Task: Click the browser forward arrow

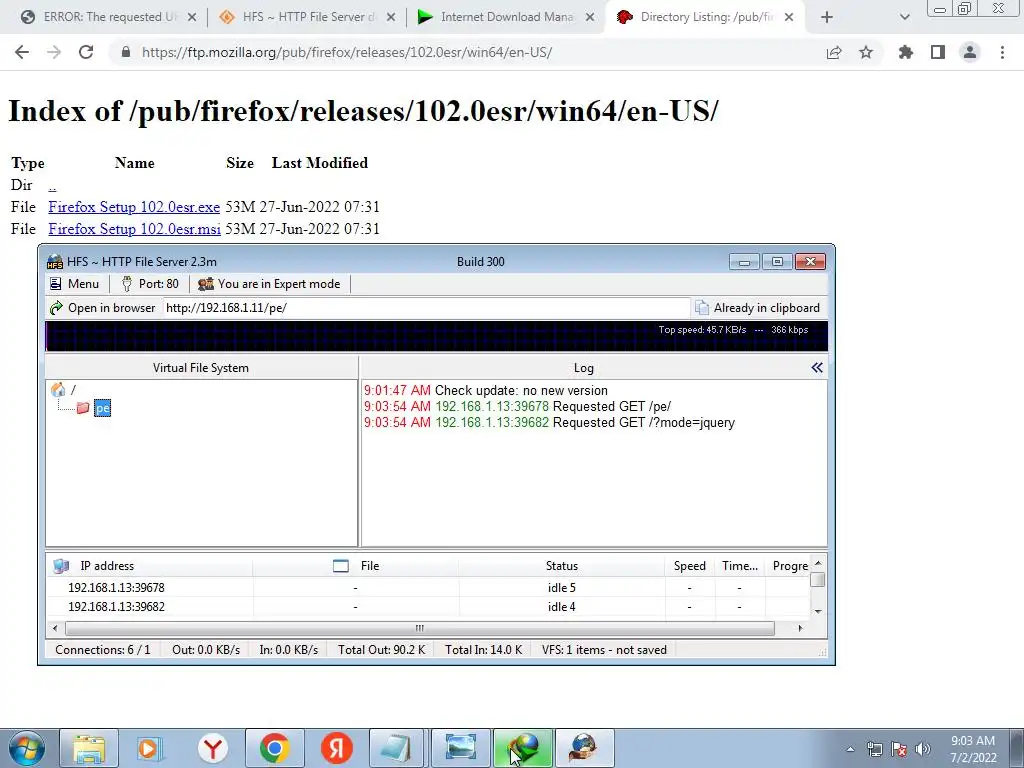Action: (x=54, y=52)
